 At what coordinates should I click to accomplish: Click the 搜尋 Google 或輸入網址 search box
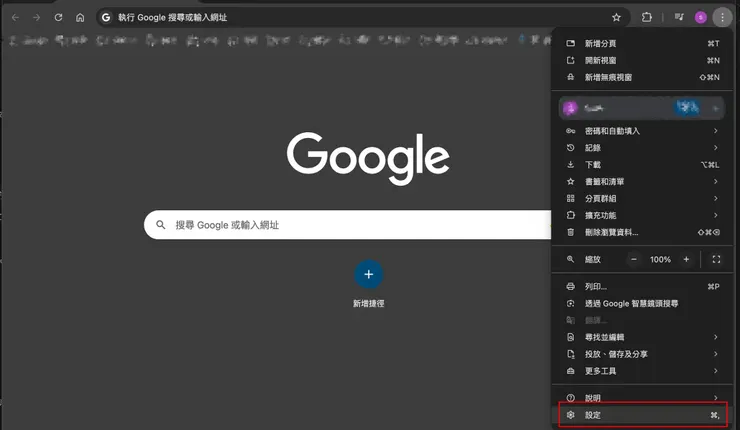tap(347, 225)
